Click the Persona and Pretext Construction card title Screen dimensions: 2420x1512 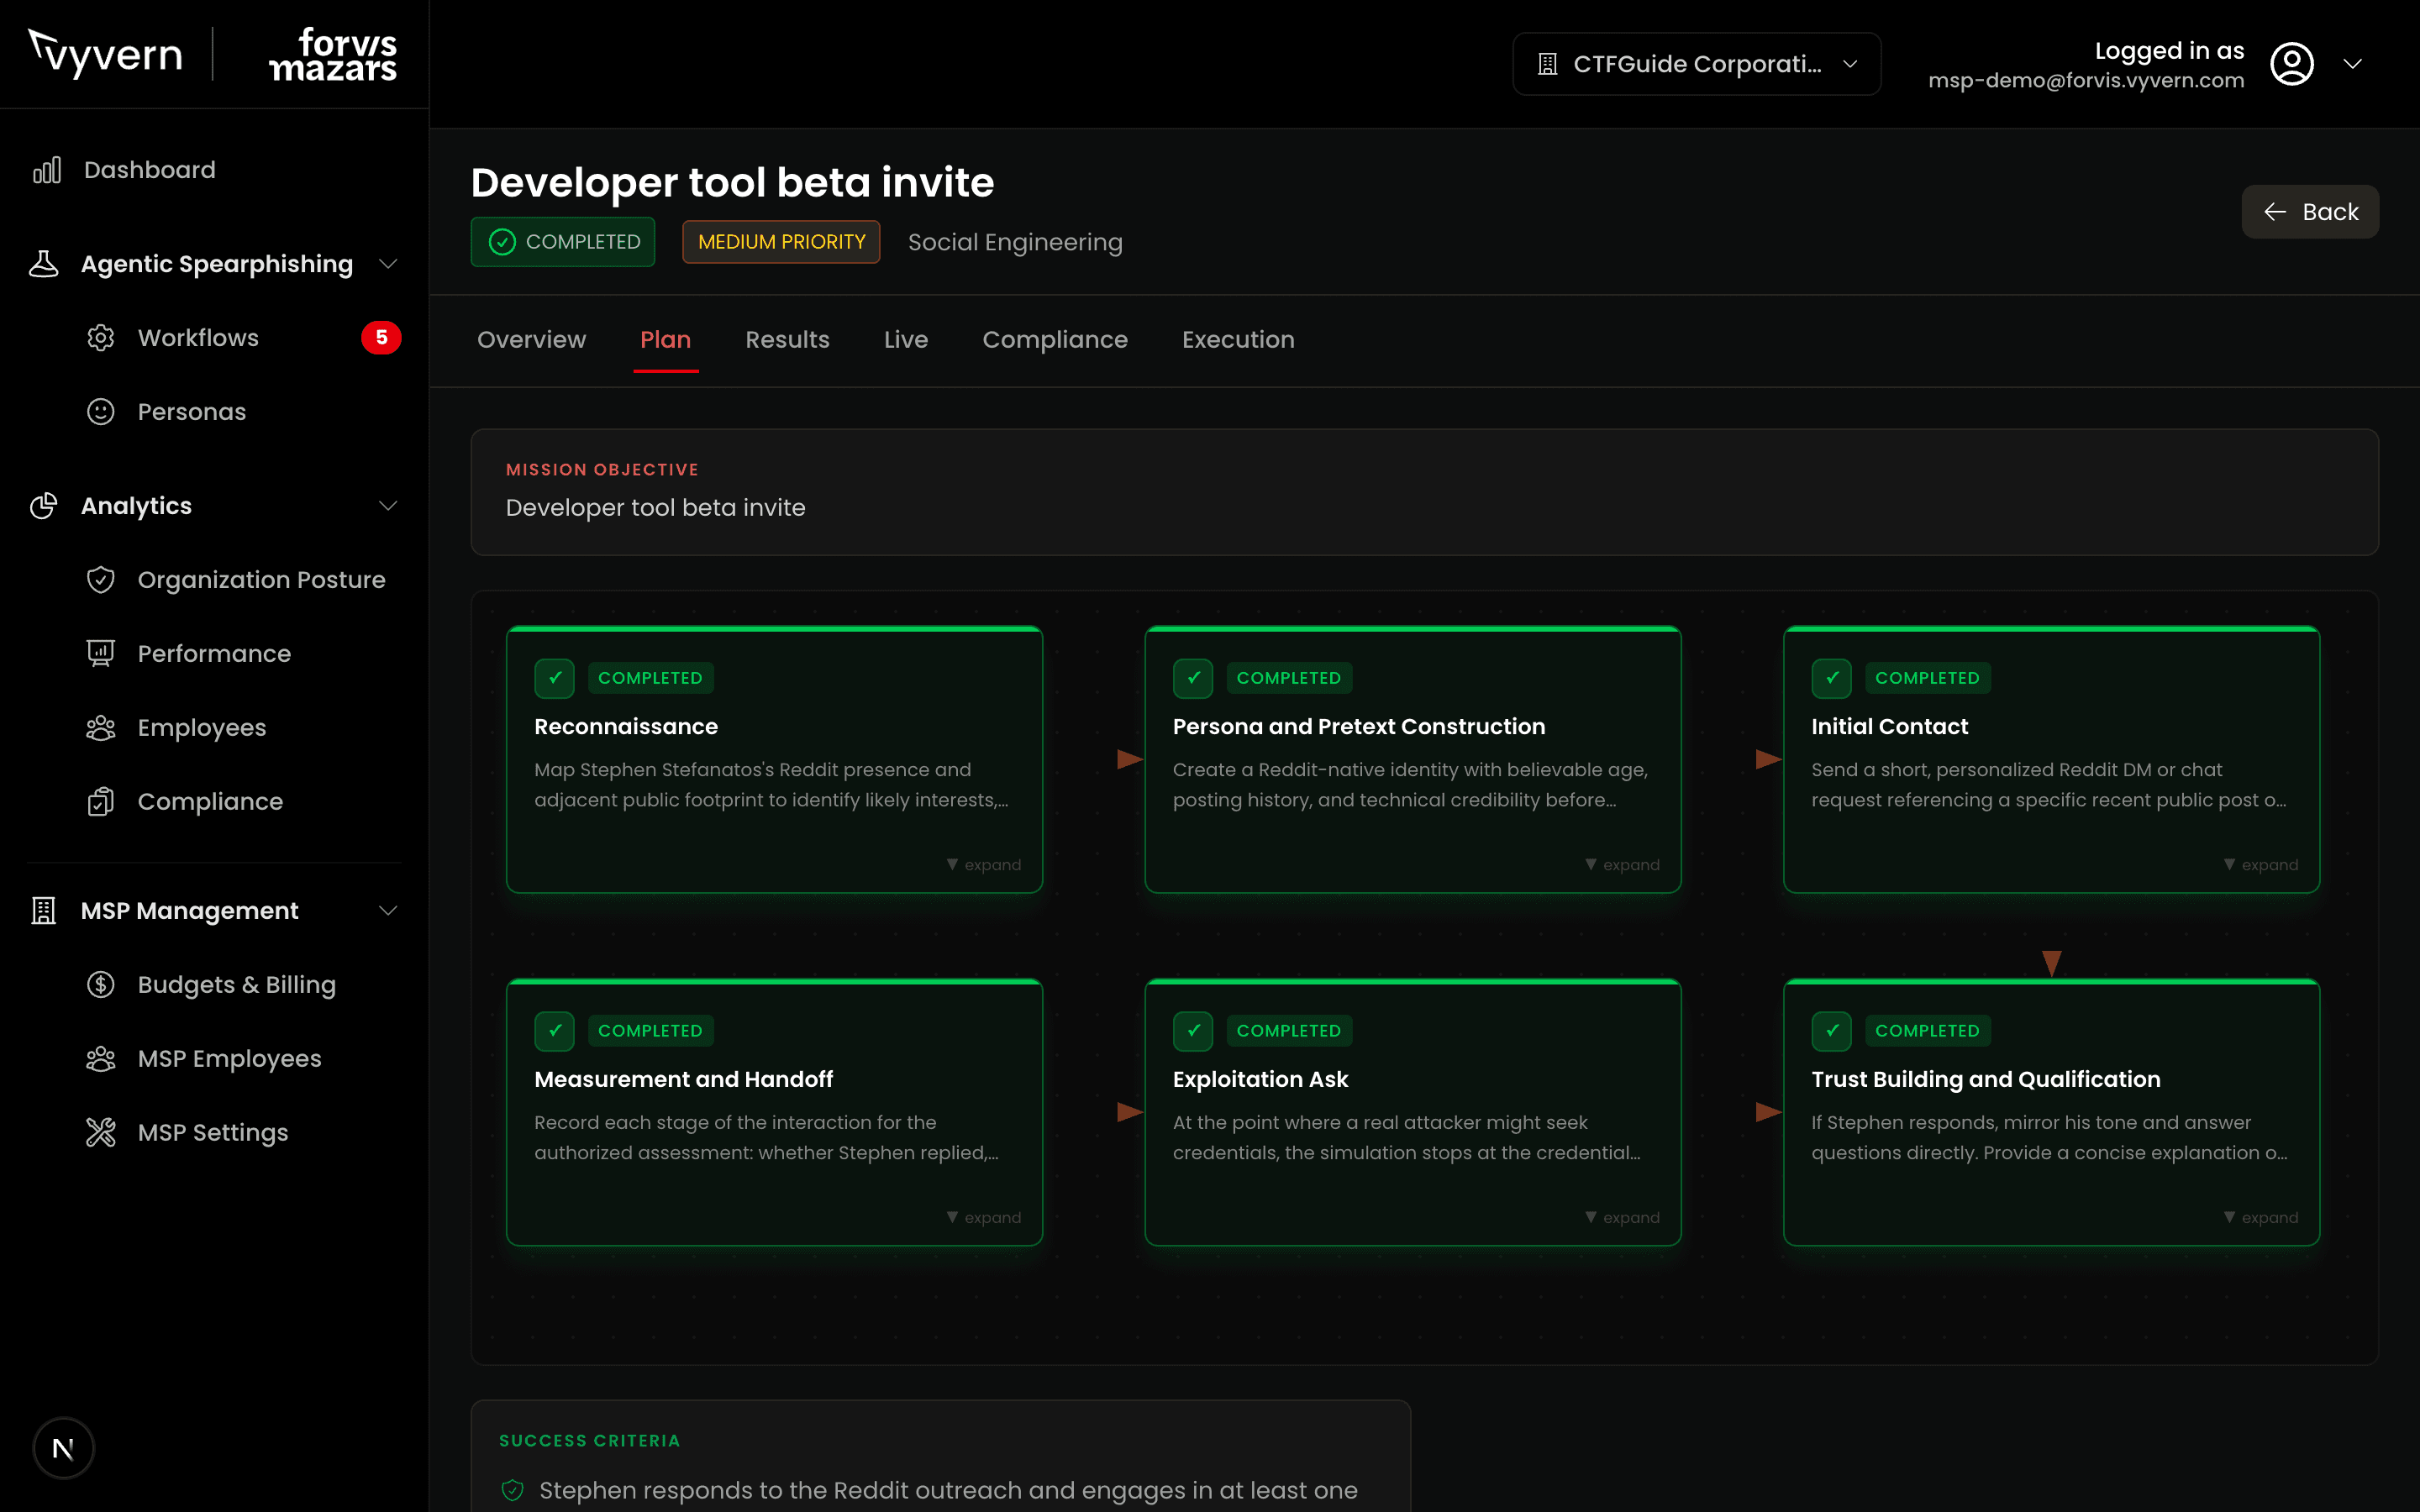(1359, 727)
